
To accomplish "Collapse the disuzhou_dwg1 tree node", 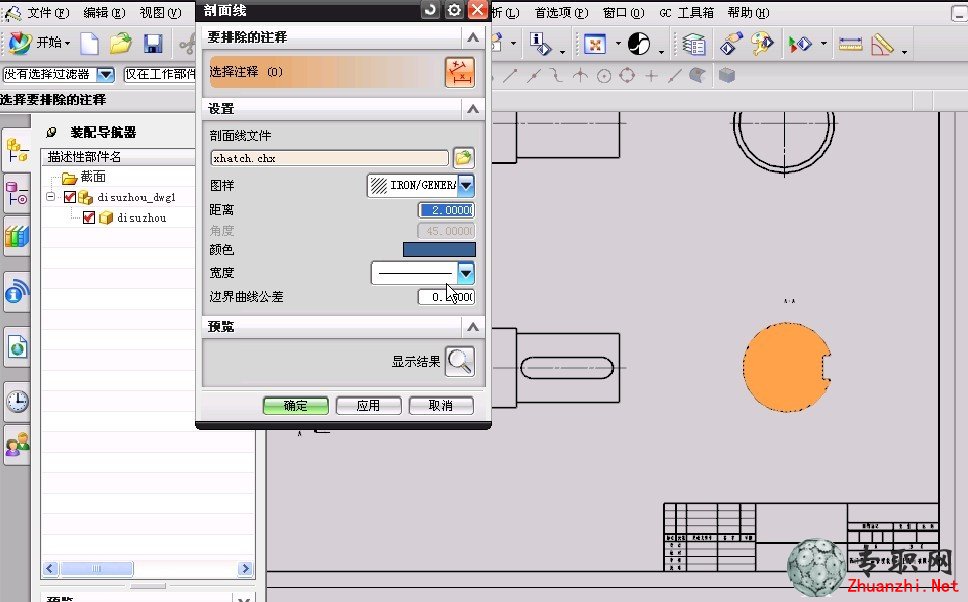I will pyautogui.click(x=51, y=197).
